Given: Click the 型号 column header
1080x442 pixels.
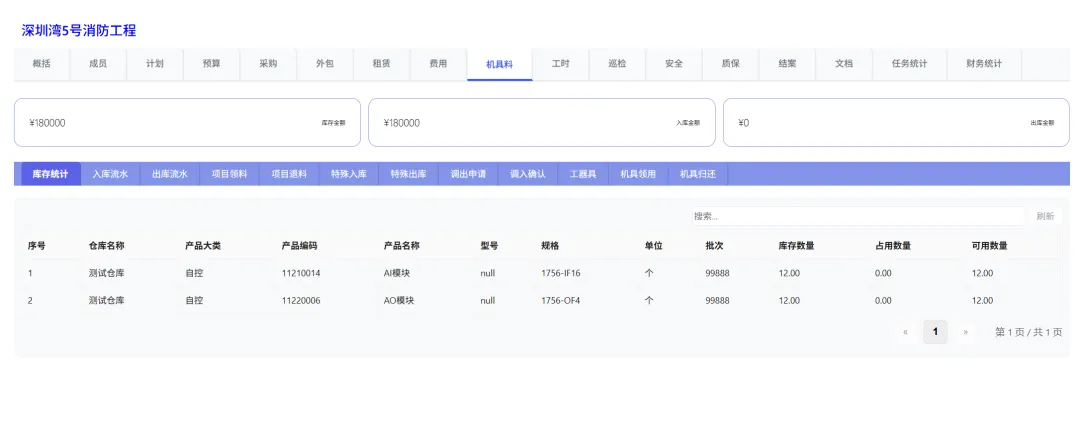Looking at the screenshot, I should click(490, 246).
